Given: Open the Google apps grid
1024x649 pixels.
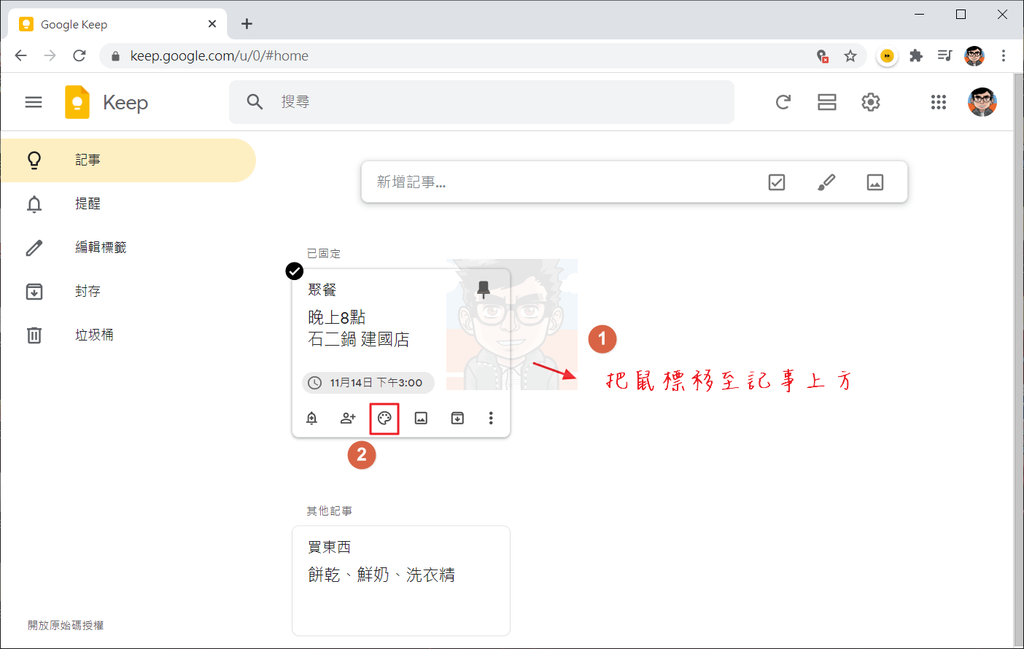Looking at the screenshot, I should tap(938, 102).
